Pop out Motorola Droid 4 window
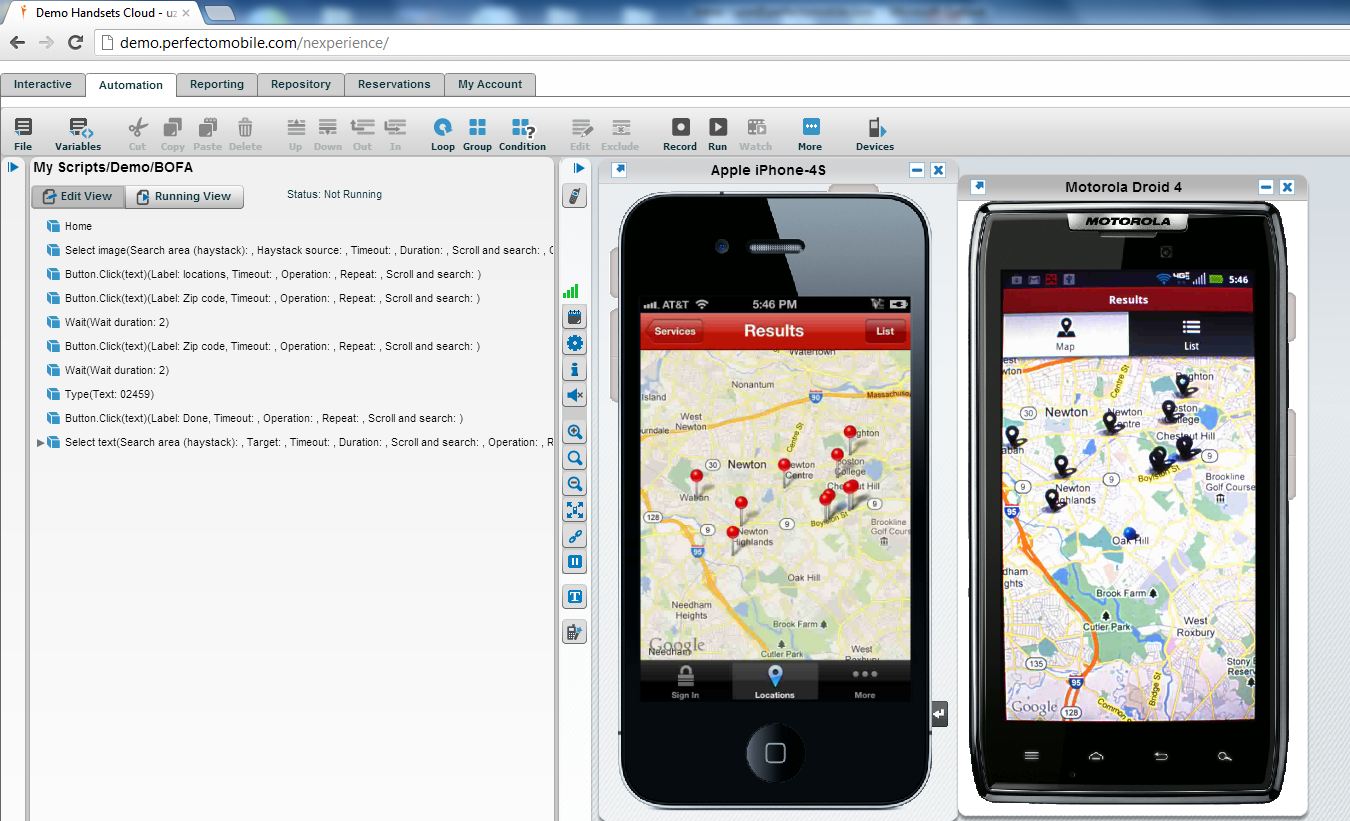 [x=979, y=187]
